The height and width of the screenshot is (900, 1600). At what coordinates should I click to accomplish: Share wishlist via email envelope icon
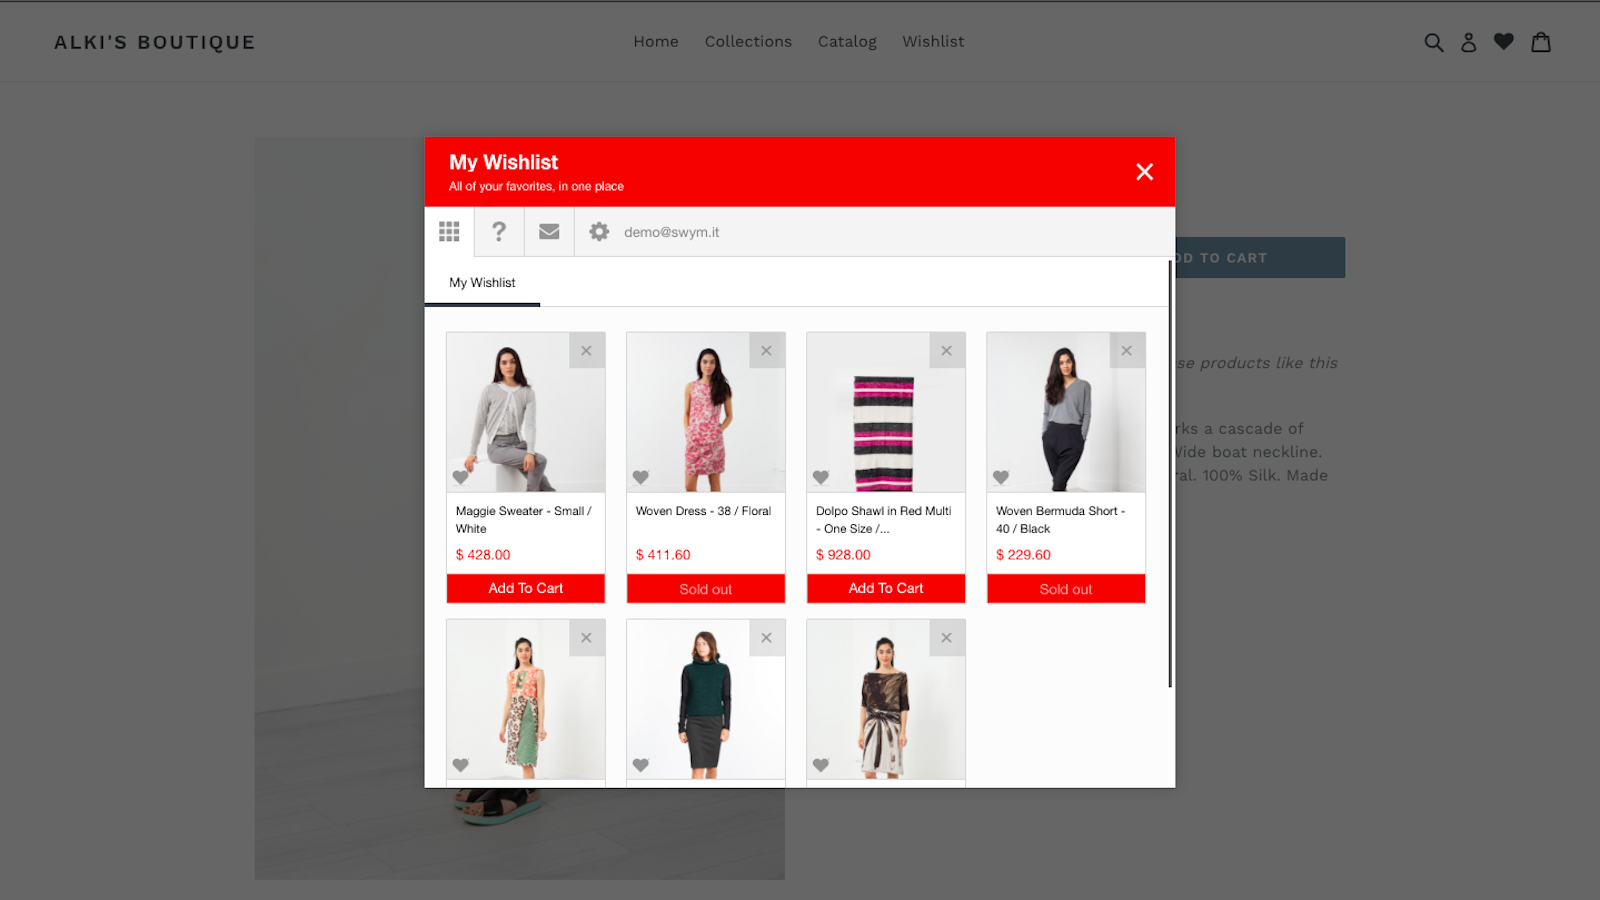click(x=549, y=232)
